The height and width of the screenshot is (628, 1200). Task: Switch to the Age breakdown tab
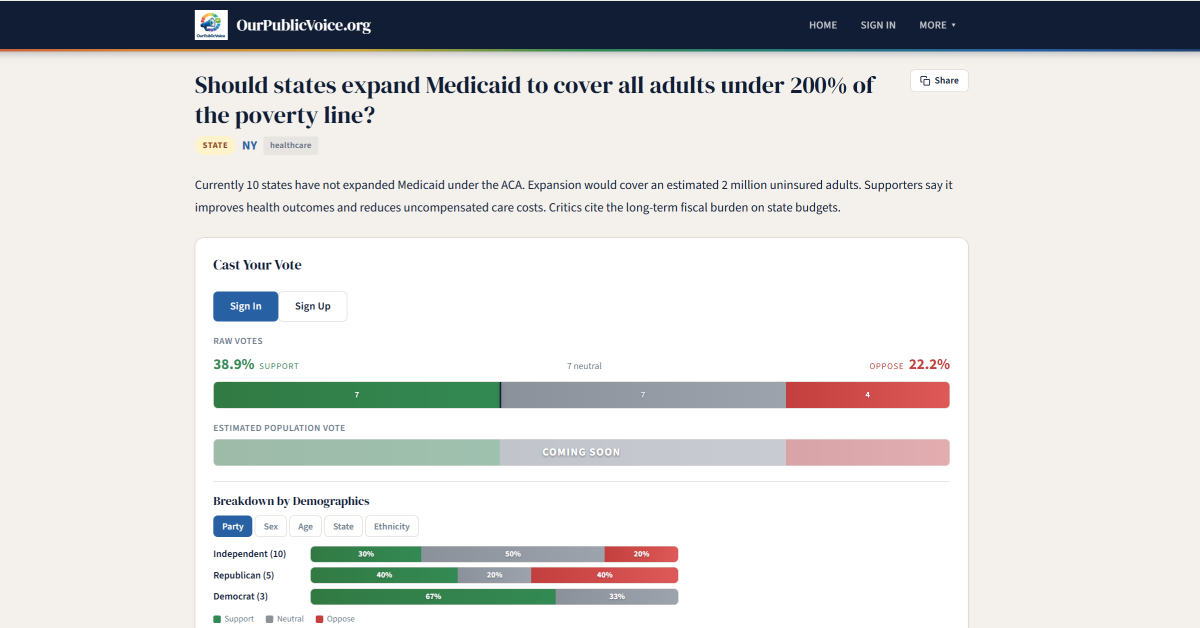306,527
